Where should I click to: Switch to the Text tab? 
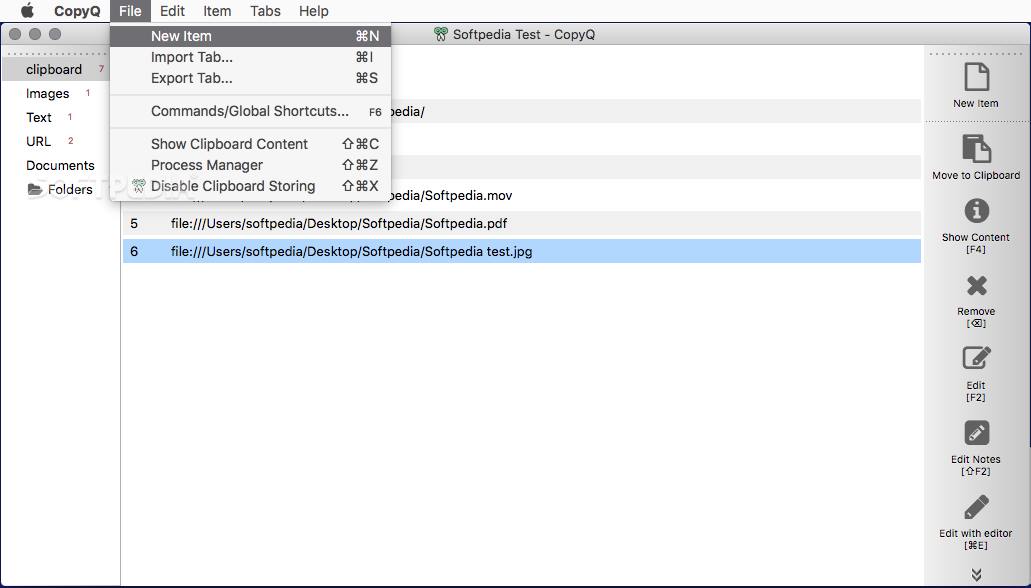tap(39, 117)
